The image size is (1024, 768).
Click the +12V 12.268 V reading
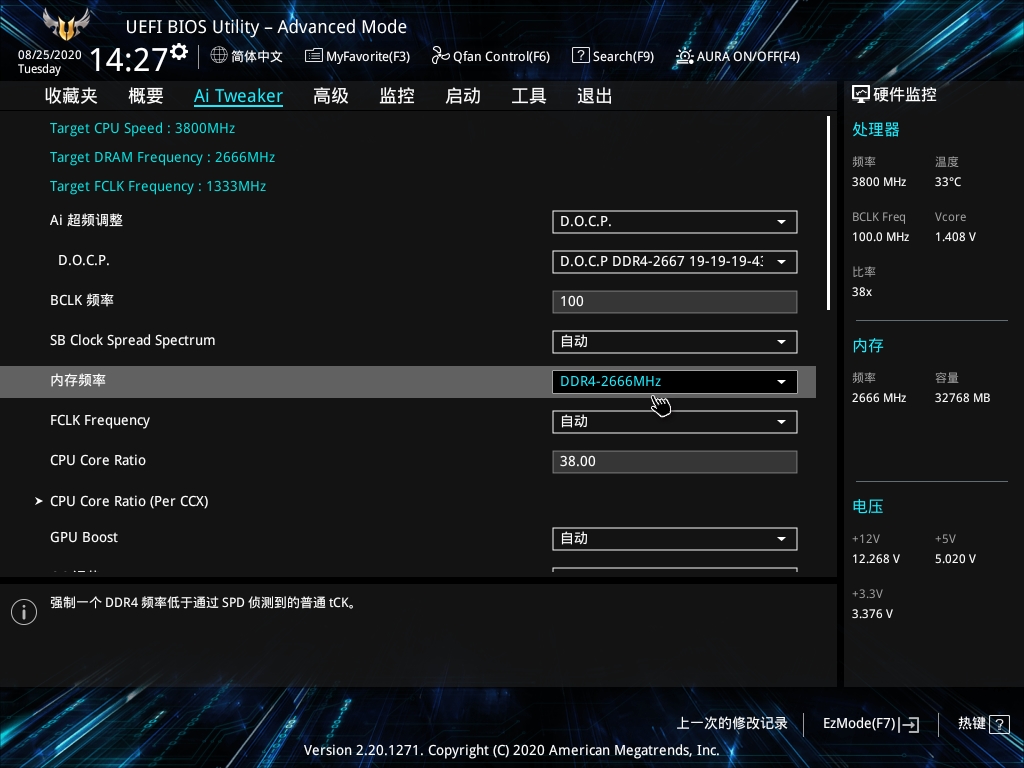tap(876, 559)
